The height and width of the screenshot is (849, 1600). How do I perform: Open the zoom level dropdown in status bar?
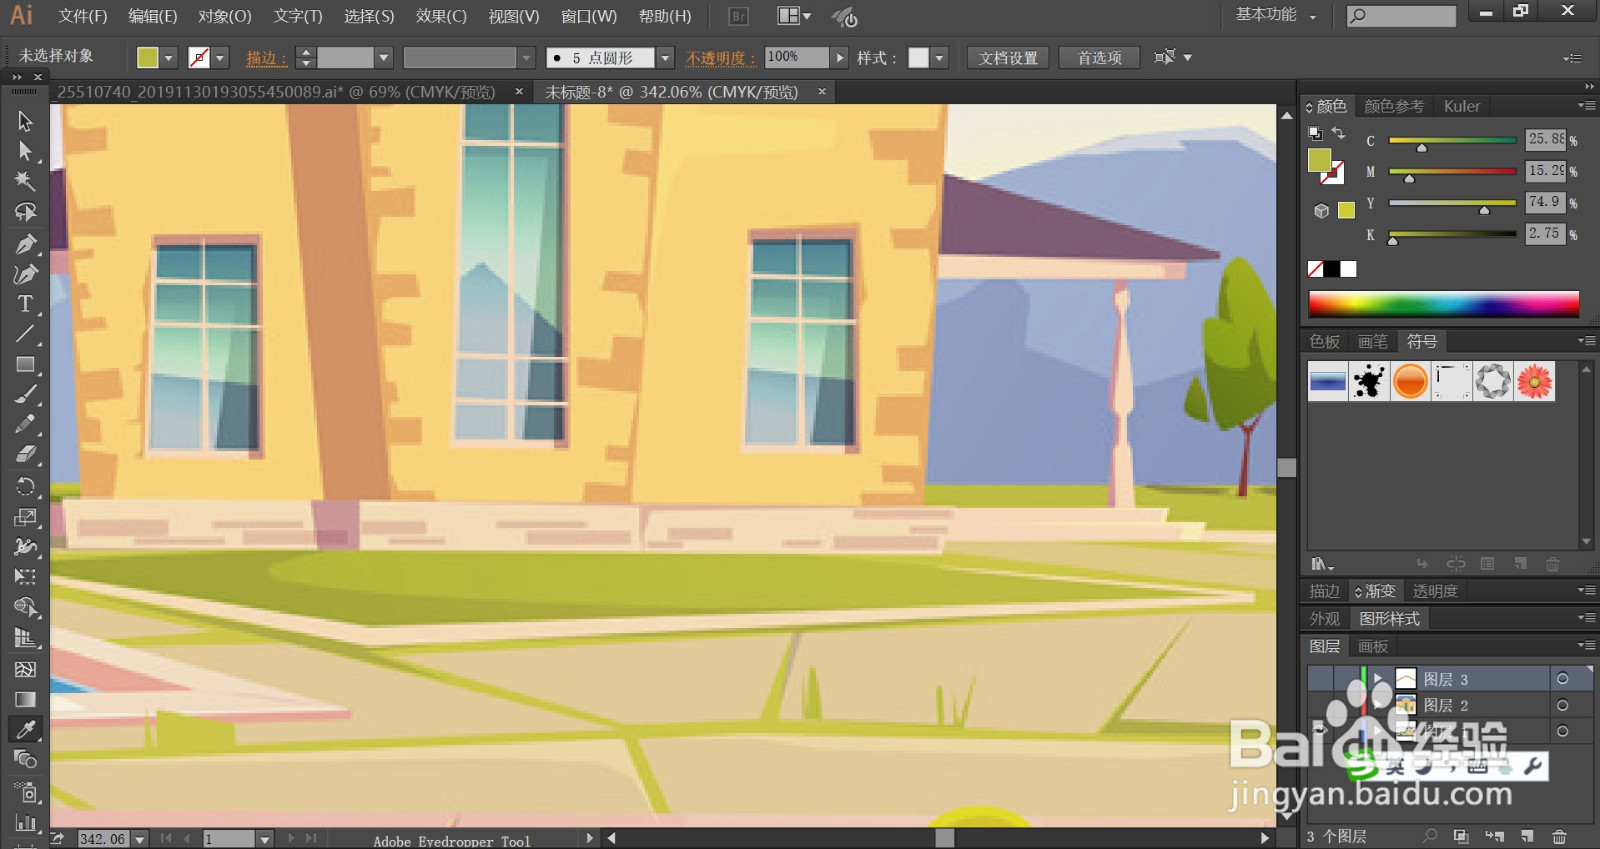tap(140, 839)
